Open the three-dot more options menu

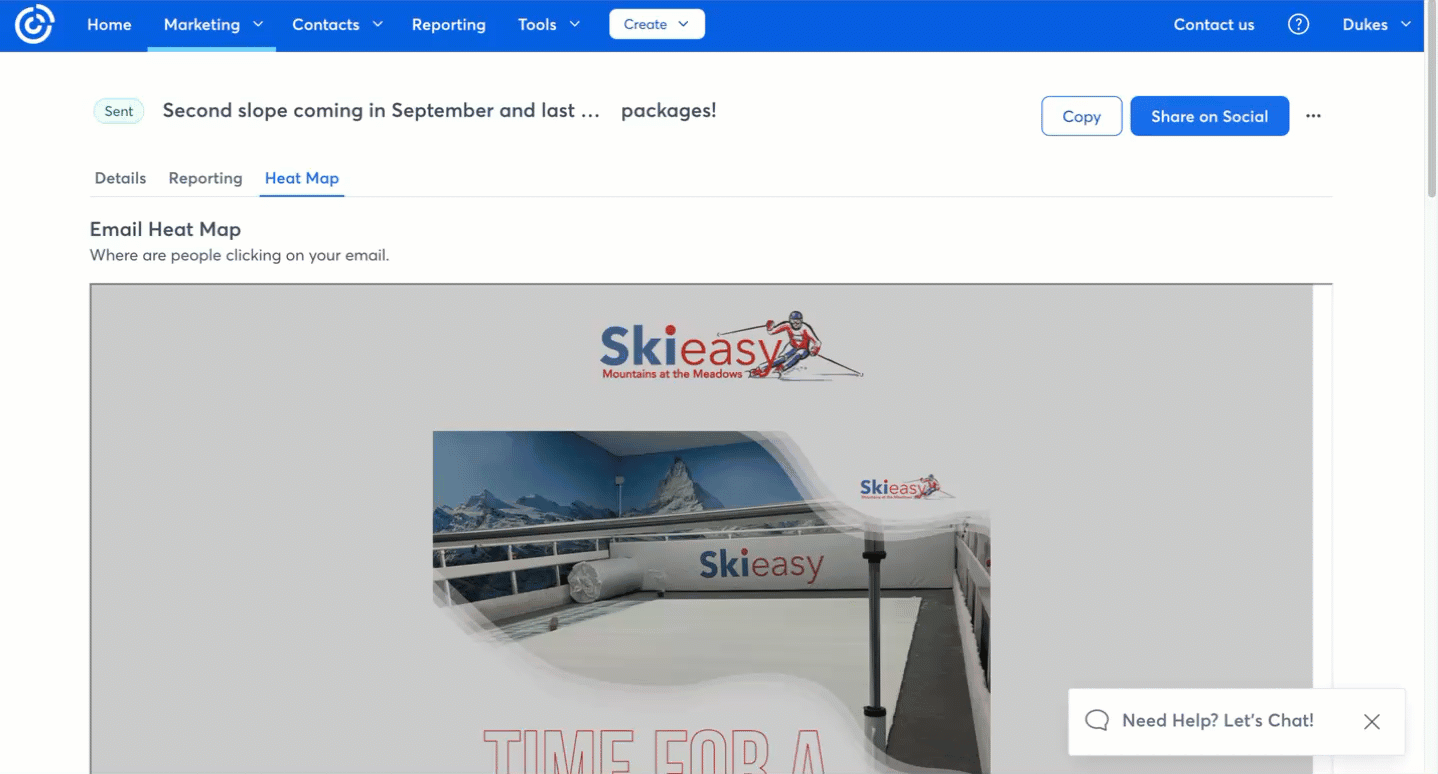[x=1313, y=116]
